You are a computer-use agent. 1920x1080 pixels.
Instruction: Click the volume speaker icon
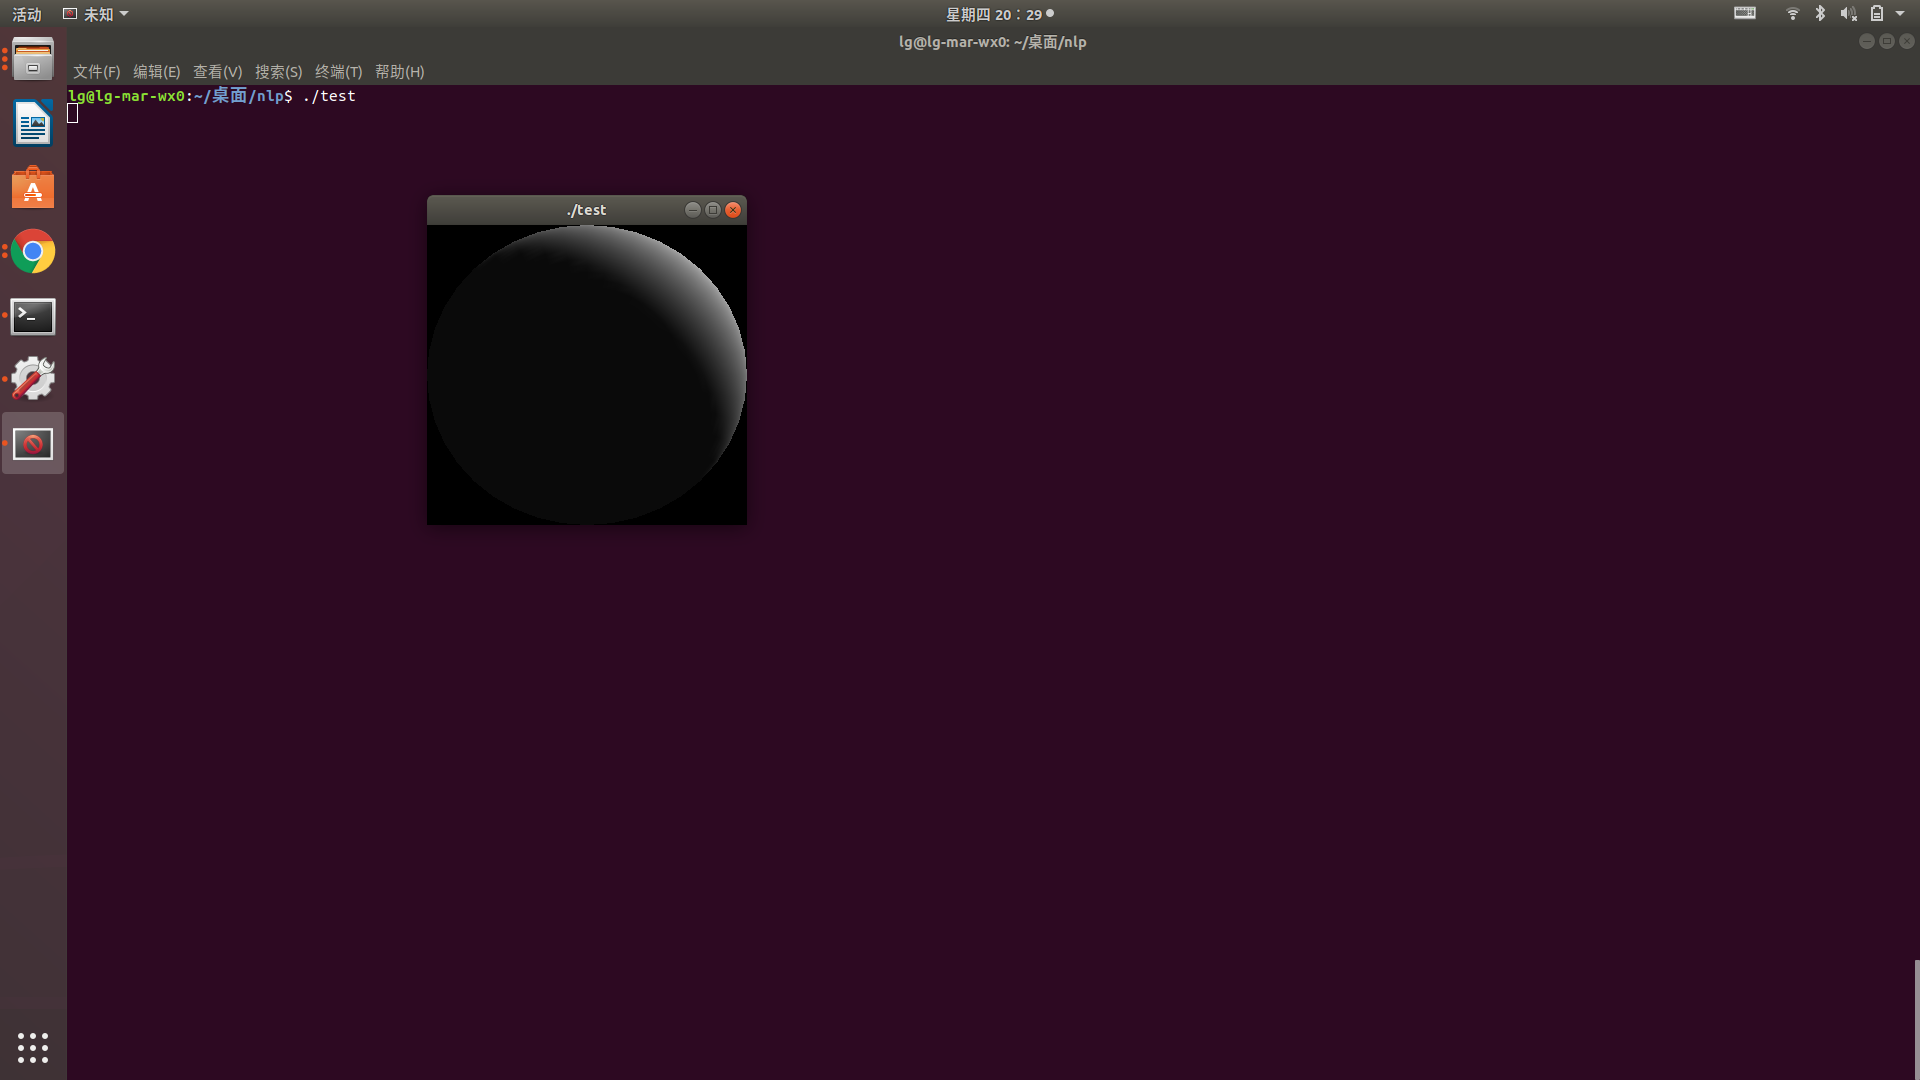point(1848,13)
